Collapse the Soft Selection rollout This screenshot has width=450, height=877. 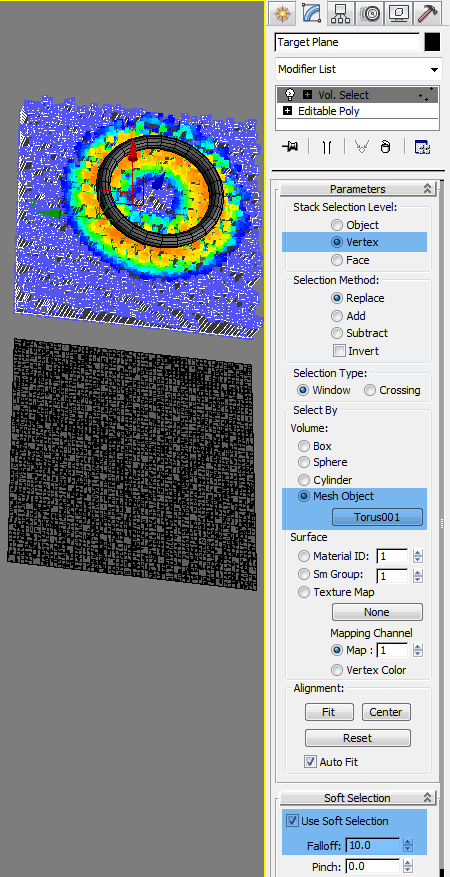tap(358, 798)
